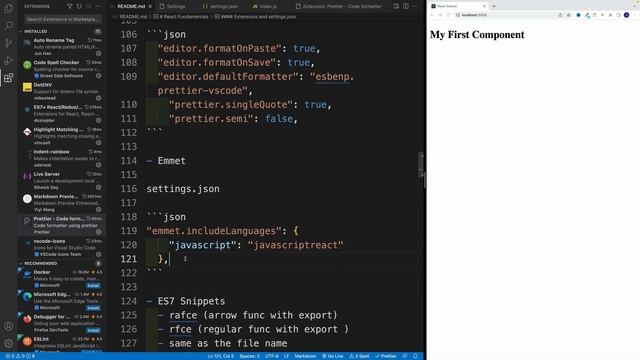Click Ln 121 cursor position in status bar
Image resolution: width=640 pixels, height=360 pixels.
pyautogui.click(x=221, y=356)
